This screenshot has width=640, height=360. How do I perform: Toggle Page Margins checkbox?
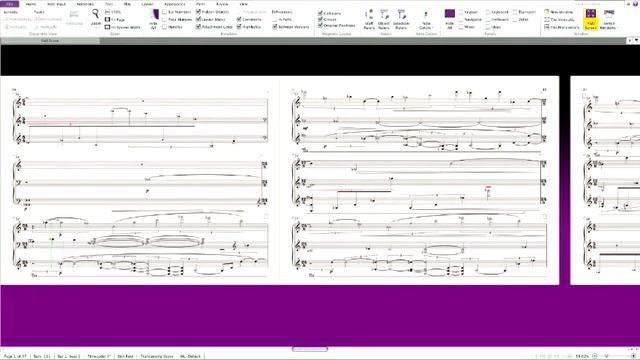coord(177,20)
